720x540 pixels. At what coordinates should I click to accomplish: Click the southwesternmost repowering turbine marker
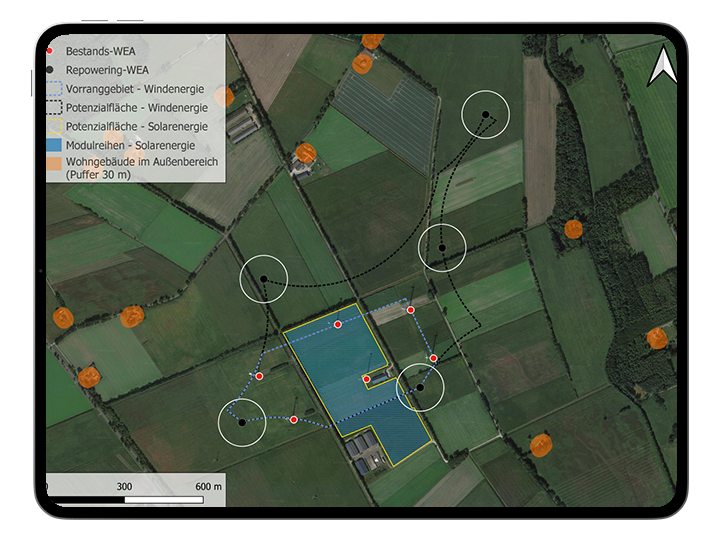[x=242, y=422]
